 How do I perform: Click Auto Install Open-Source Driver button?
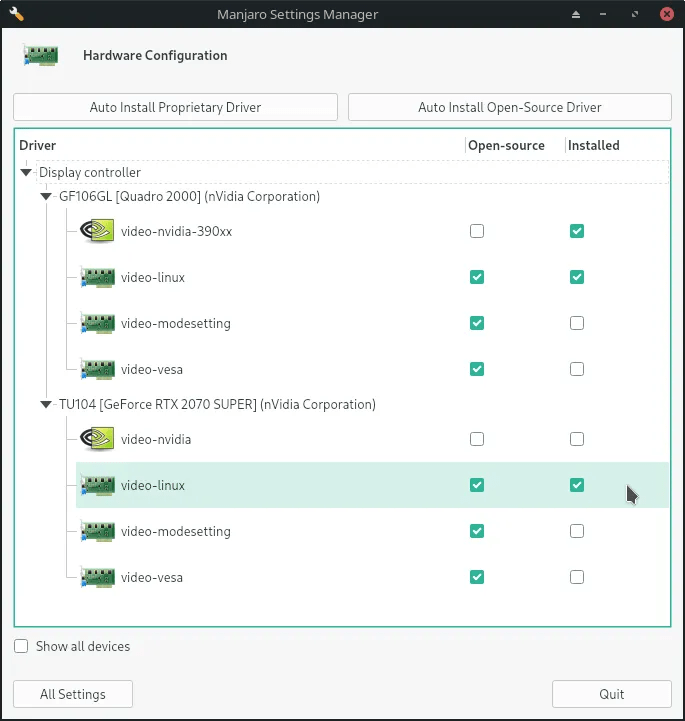(509, 107)
